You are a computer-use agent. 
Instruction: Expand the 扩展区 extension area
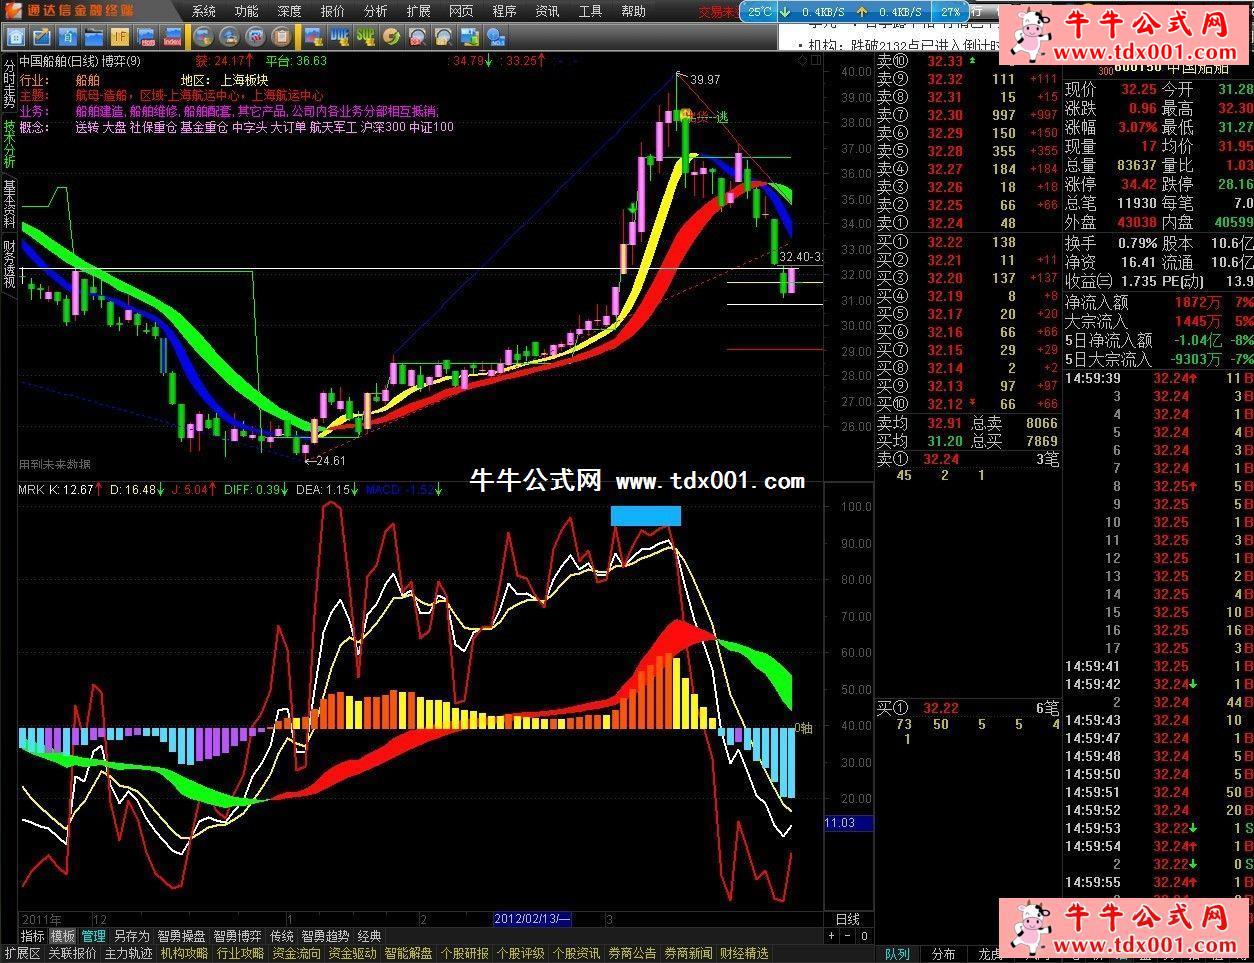[x=22, y=953]
